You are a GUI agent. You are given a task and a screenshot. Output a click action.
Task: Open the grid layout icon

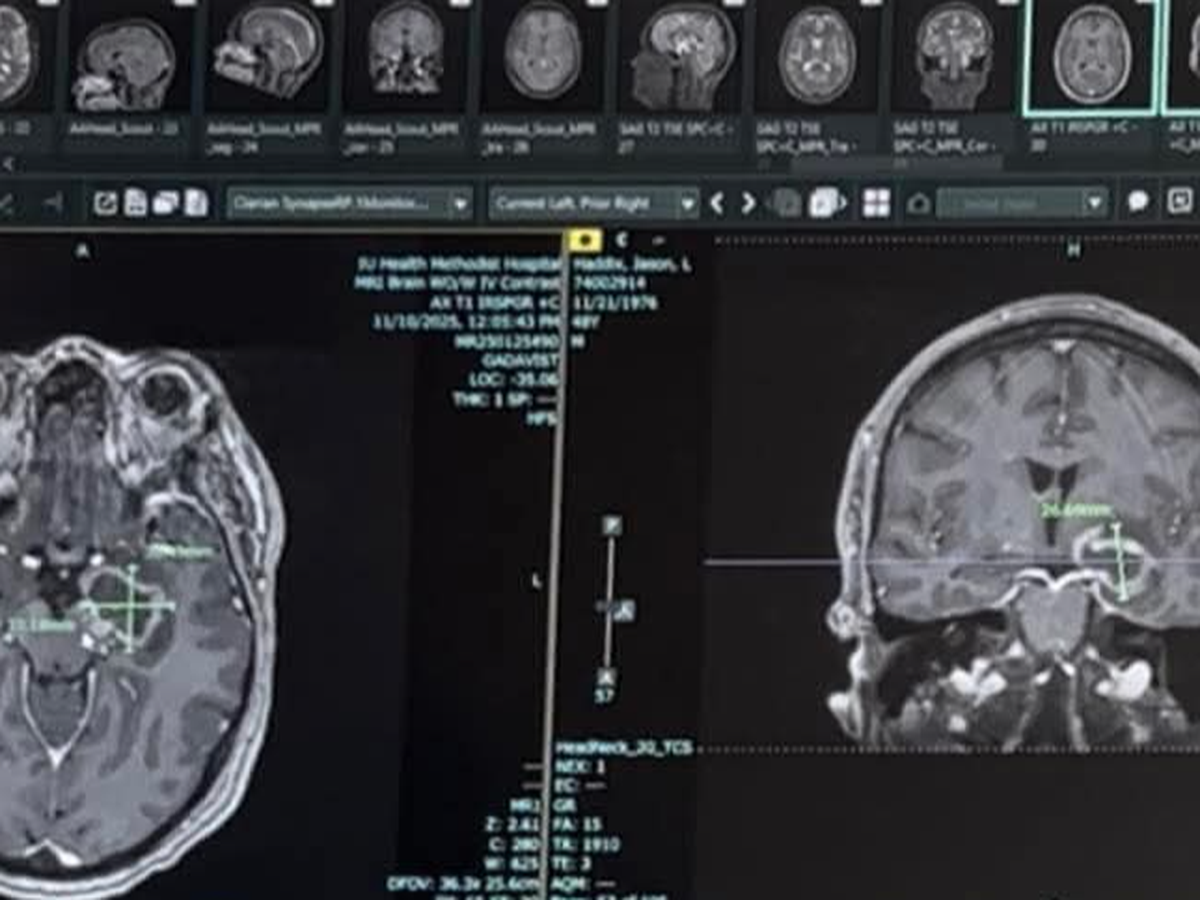pos(876,203)
